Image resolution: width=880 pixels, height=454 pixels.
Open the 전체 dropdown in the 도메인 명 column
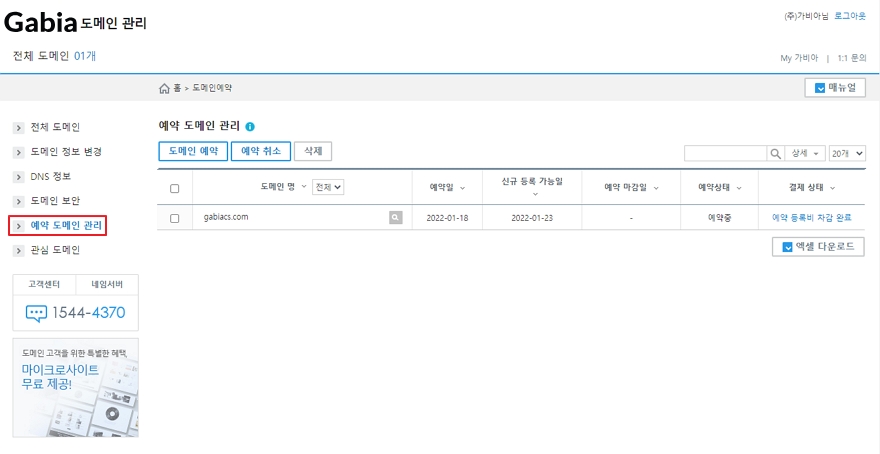[328, 187]
